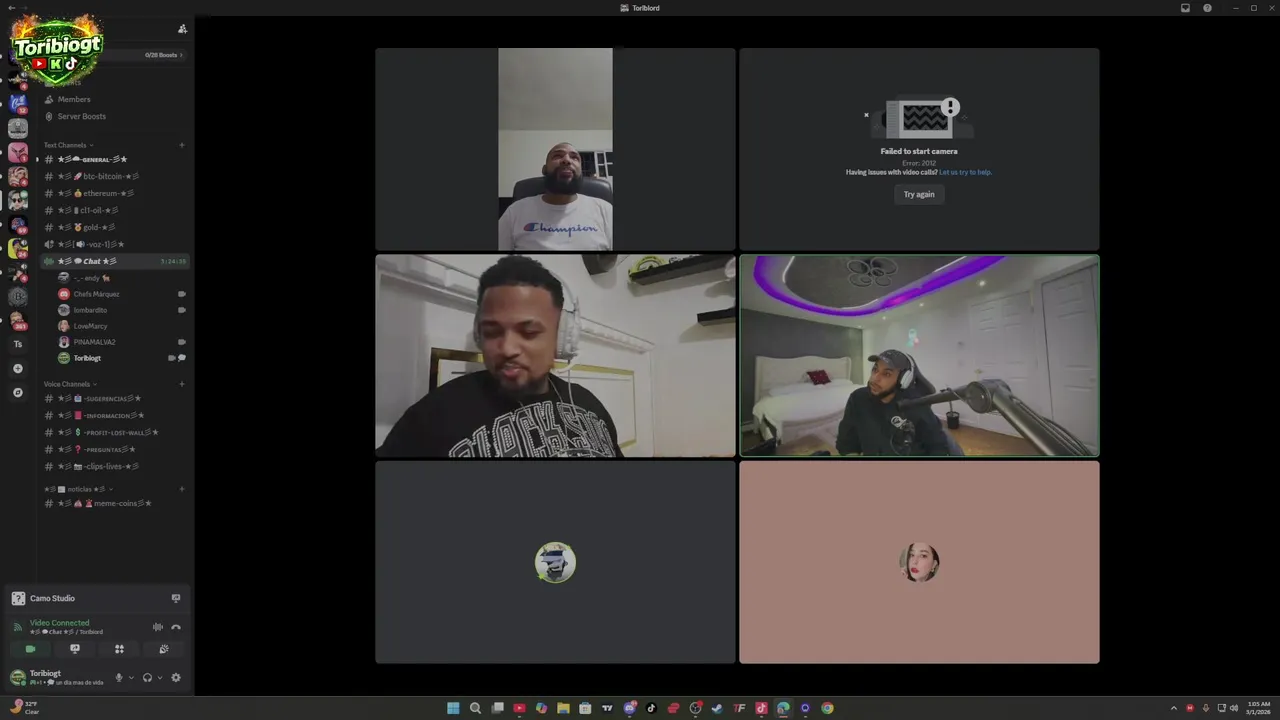Open the btc-bitcoin channel
This screenshot has width=1280, height=720.
pyautogui.click(x=114, y=176)
